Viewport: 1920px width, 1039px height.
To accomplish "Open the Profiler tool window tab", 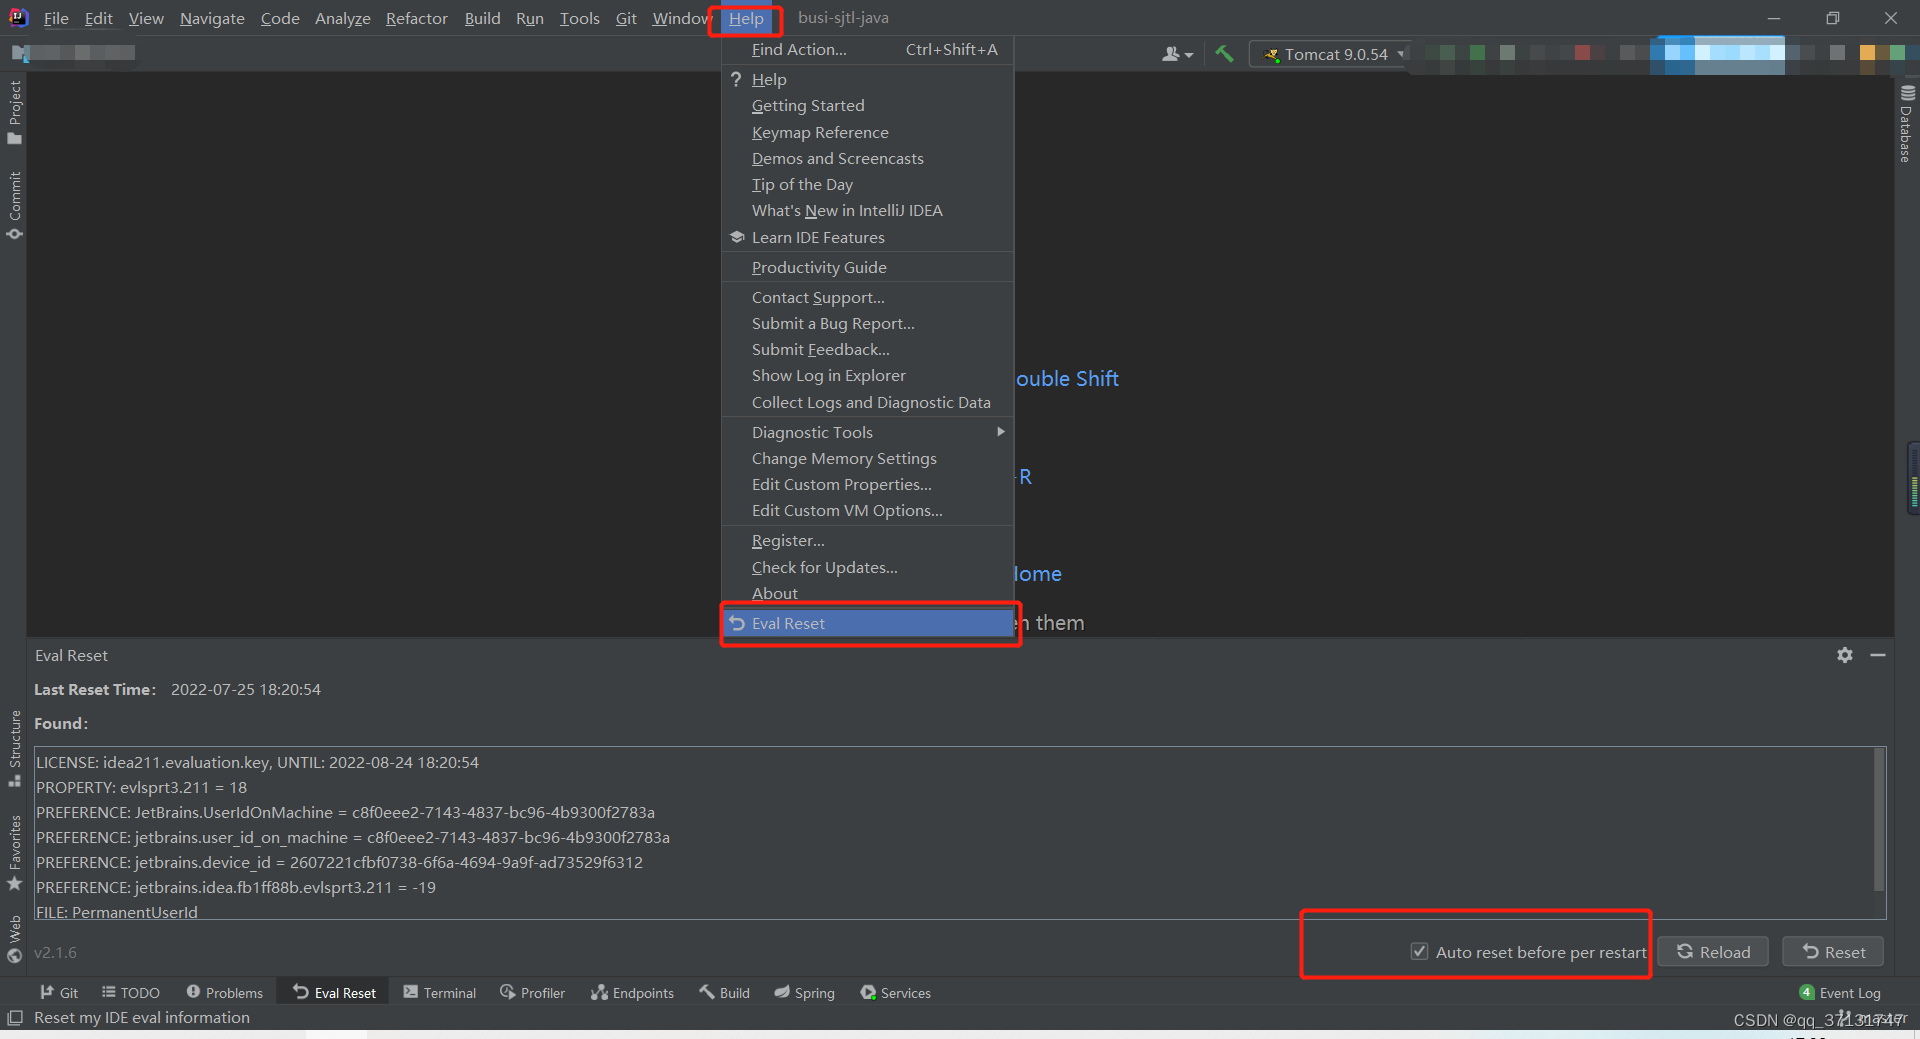I will [533, 993].
